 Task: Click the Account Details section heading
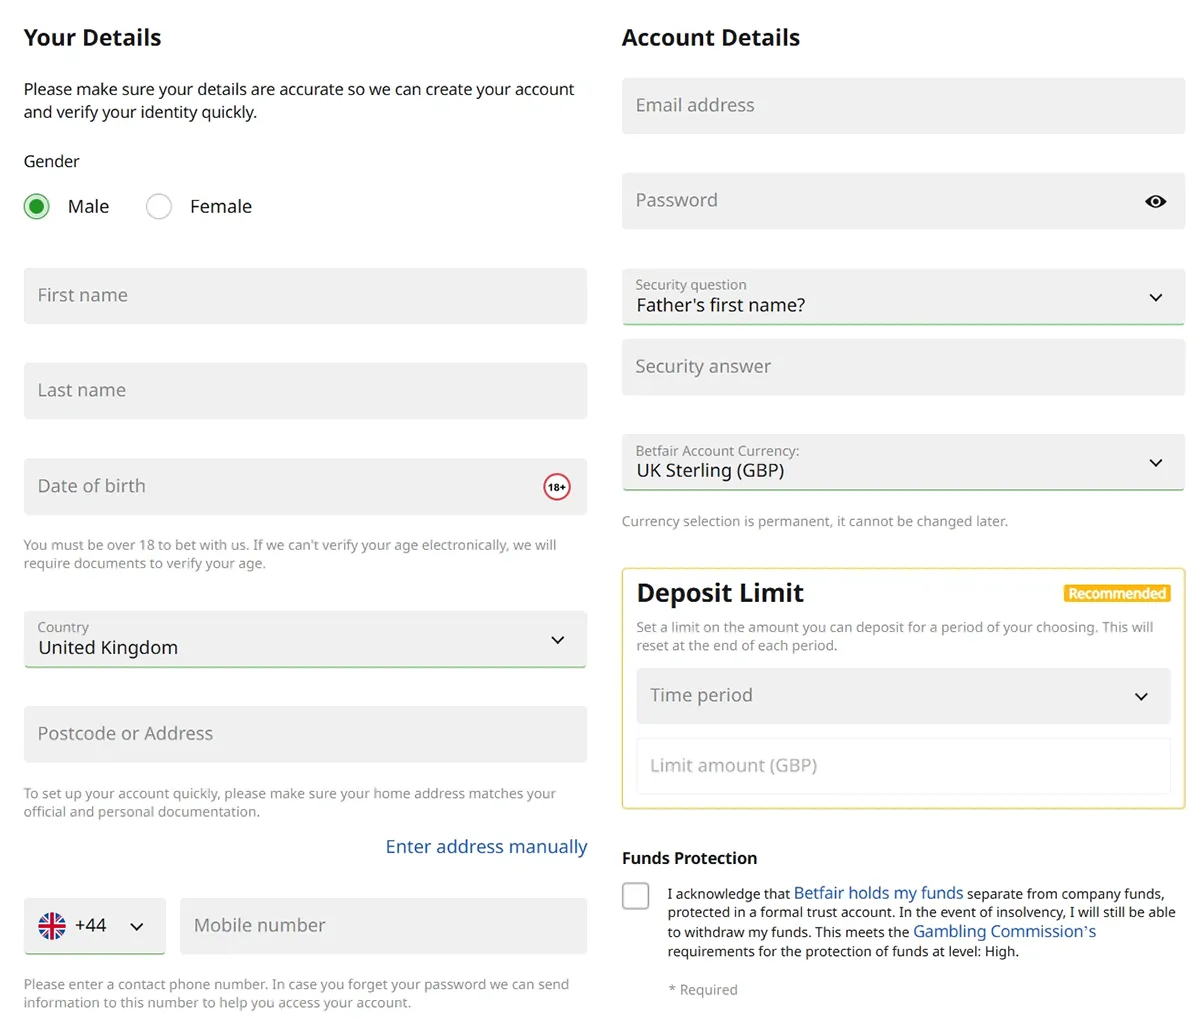(710, 37)
